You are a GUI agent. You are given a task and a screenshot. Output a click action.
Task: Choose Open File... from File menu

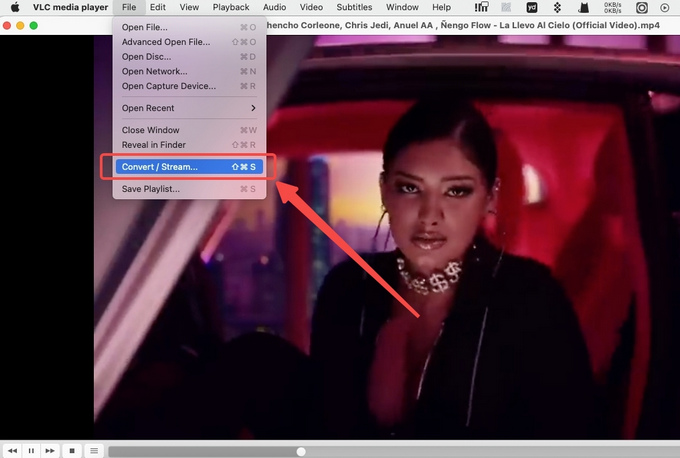pos(189,27)
